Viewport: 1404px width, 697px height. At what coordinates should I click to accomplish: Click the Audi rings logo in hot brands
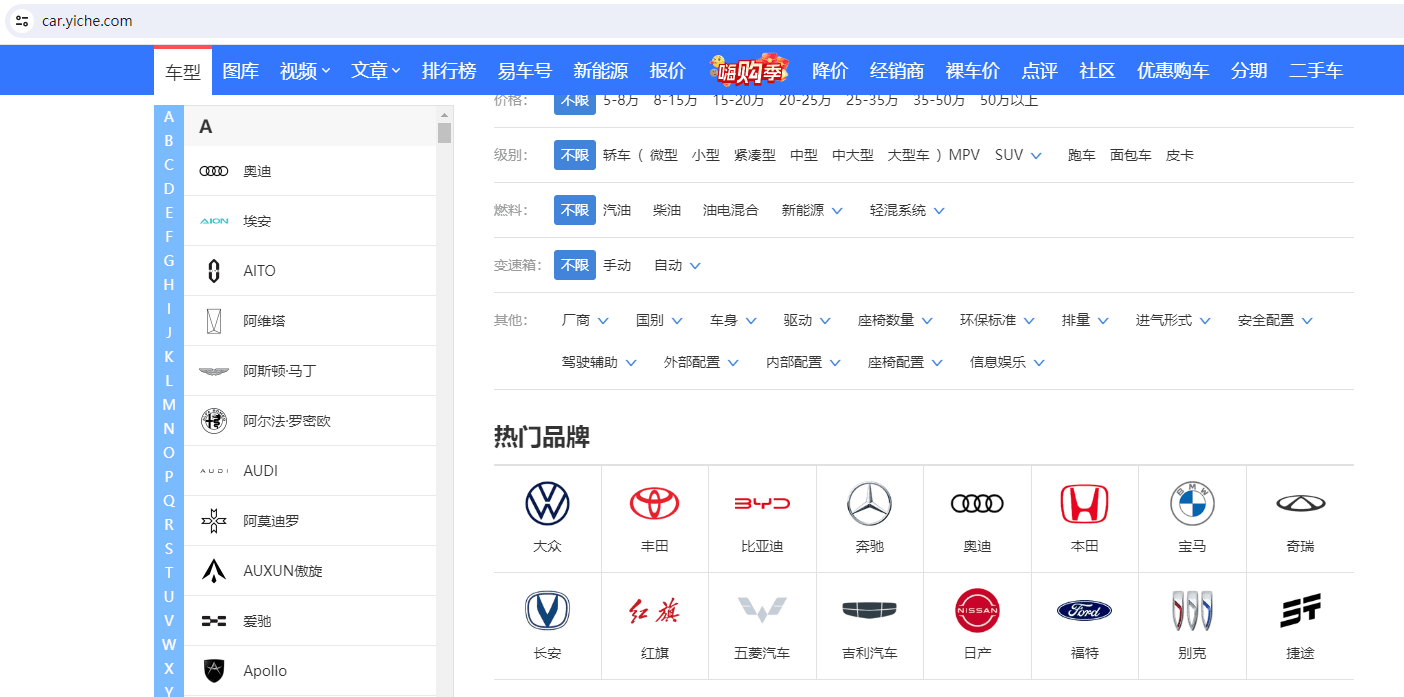(977, 503)
